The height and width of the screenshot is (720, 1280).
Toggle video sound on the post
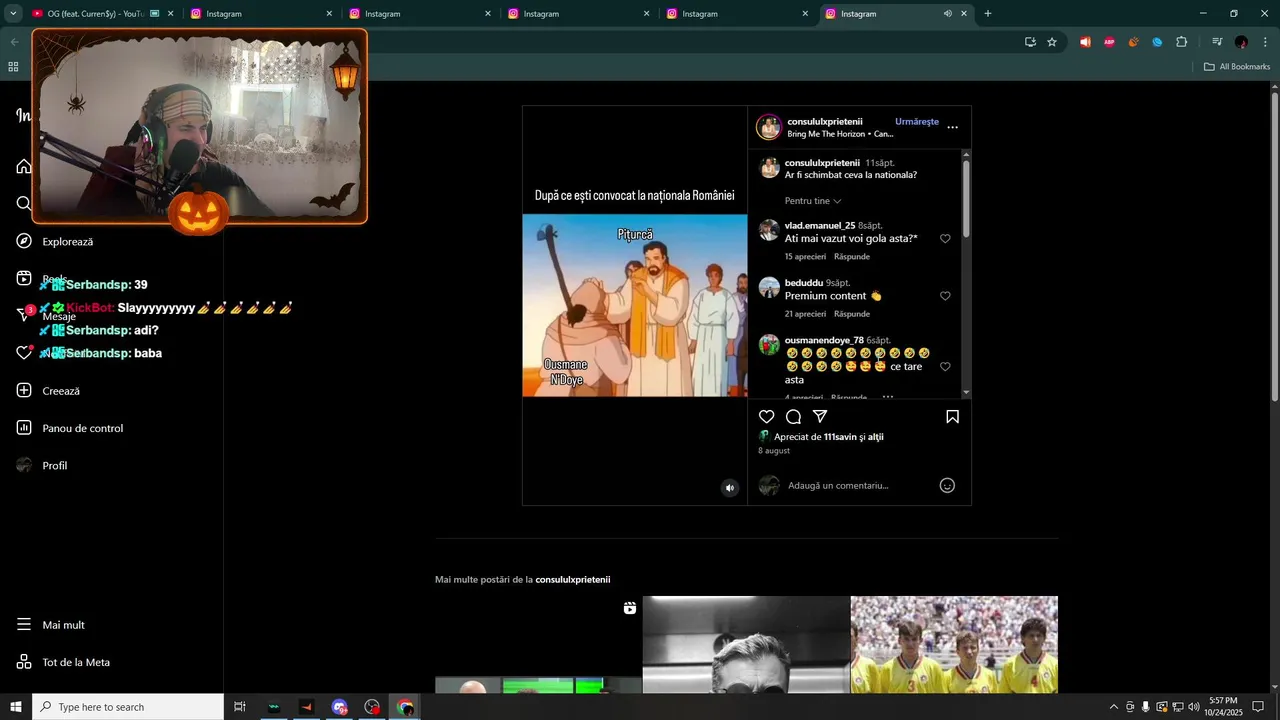tap(730, 488)
